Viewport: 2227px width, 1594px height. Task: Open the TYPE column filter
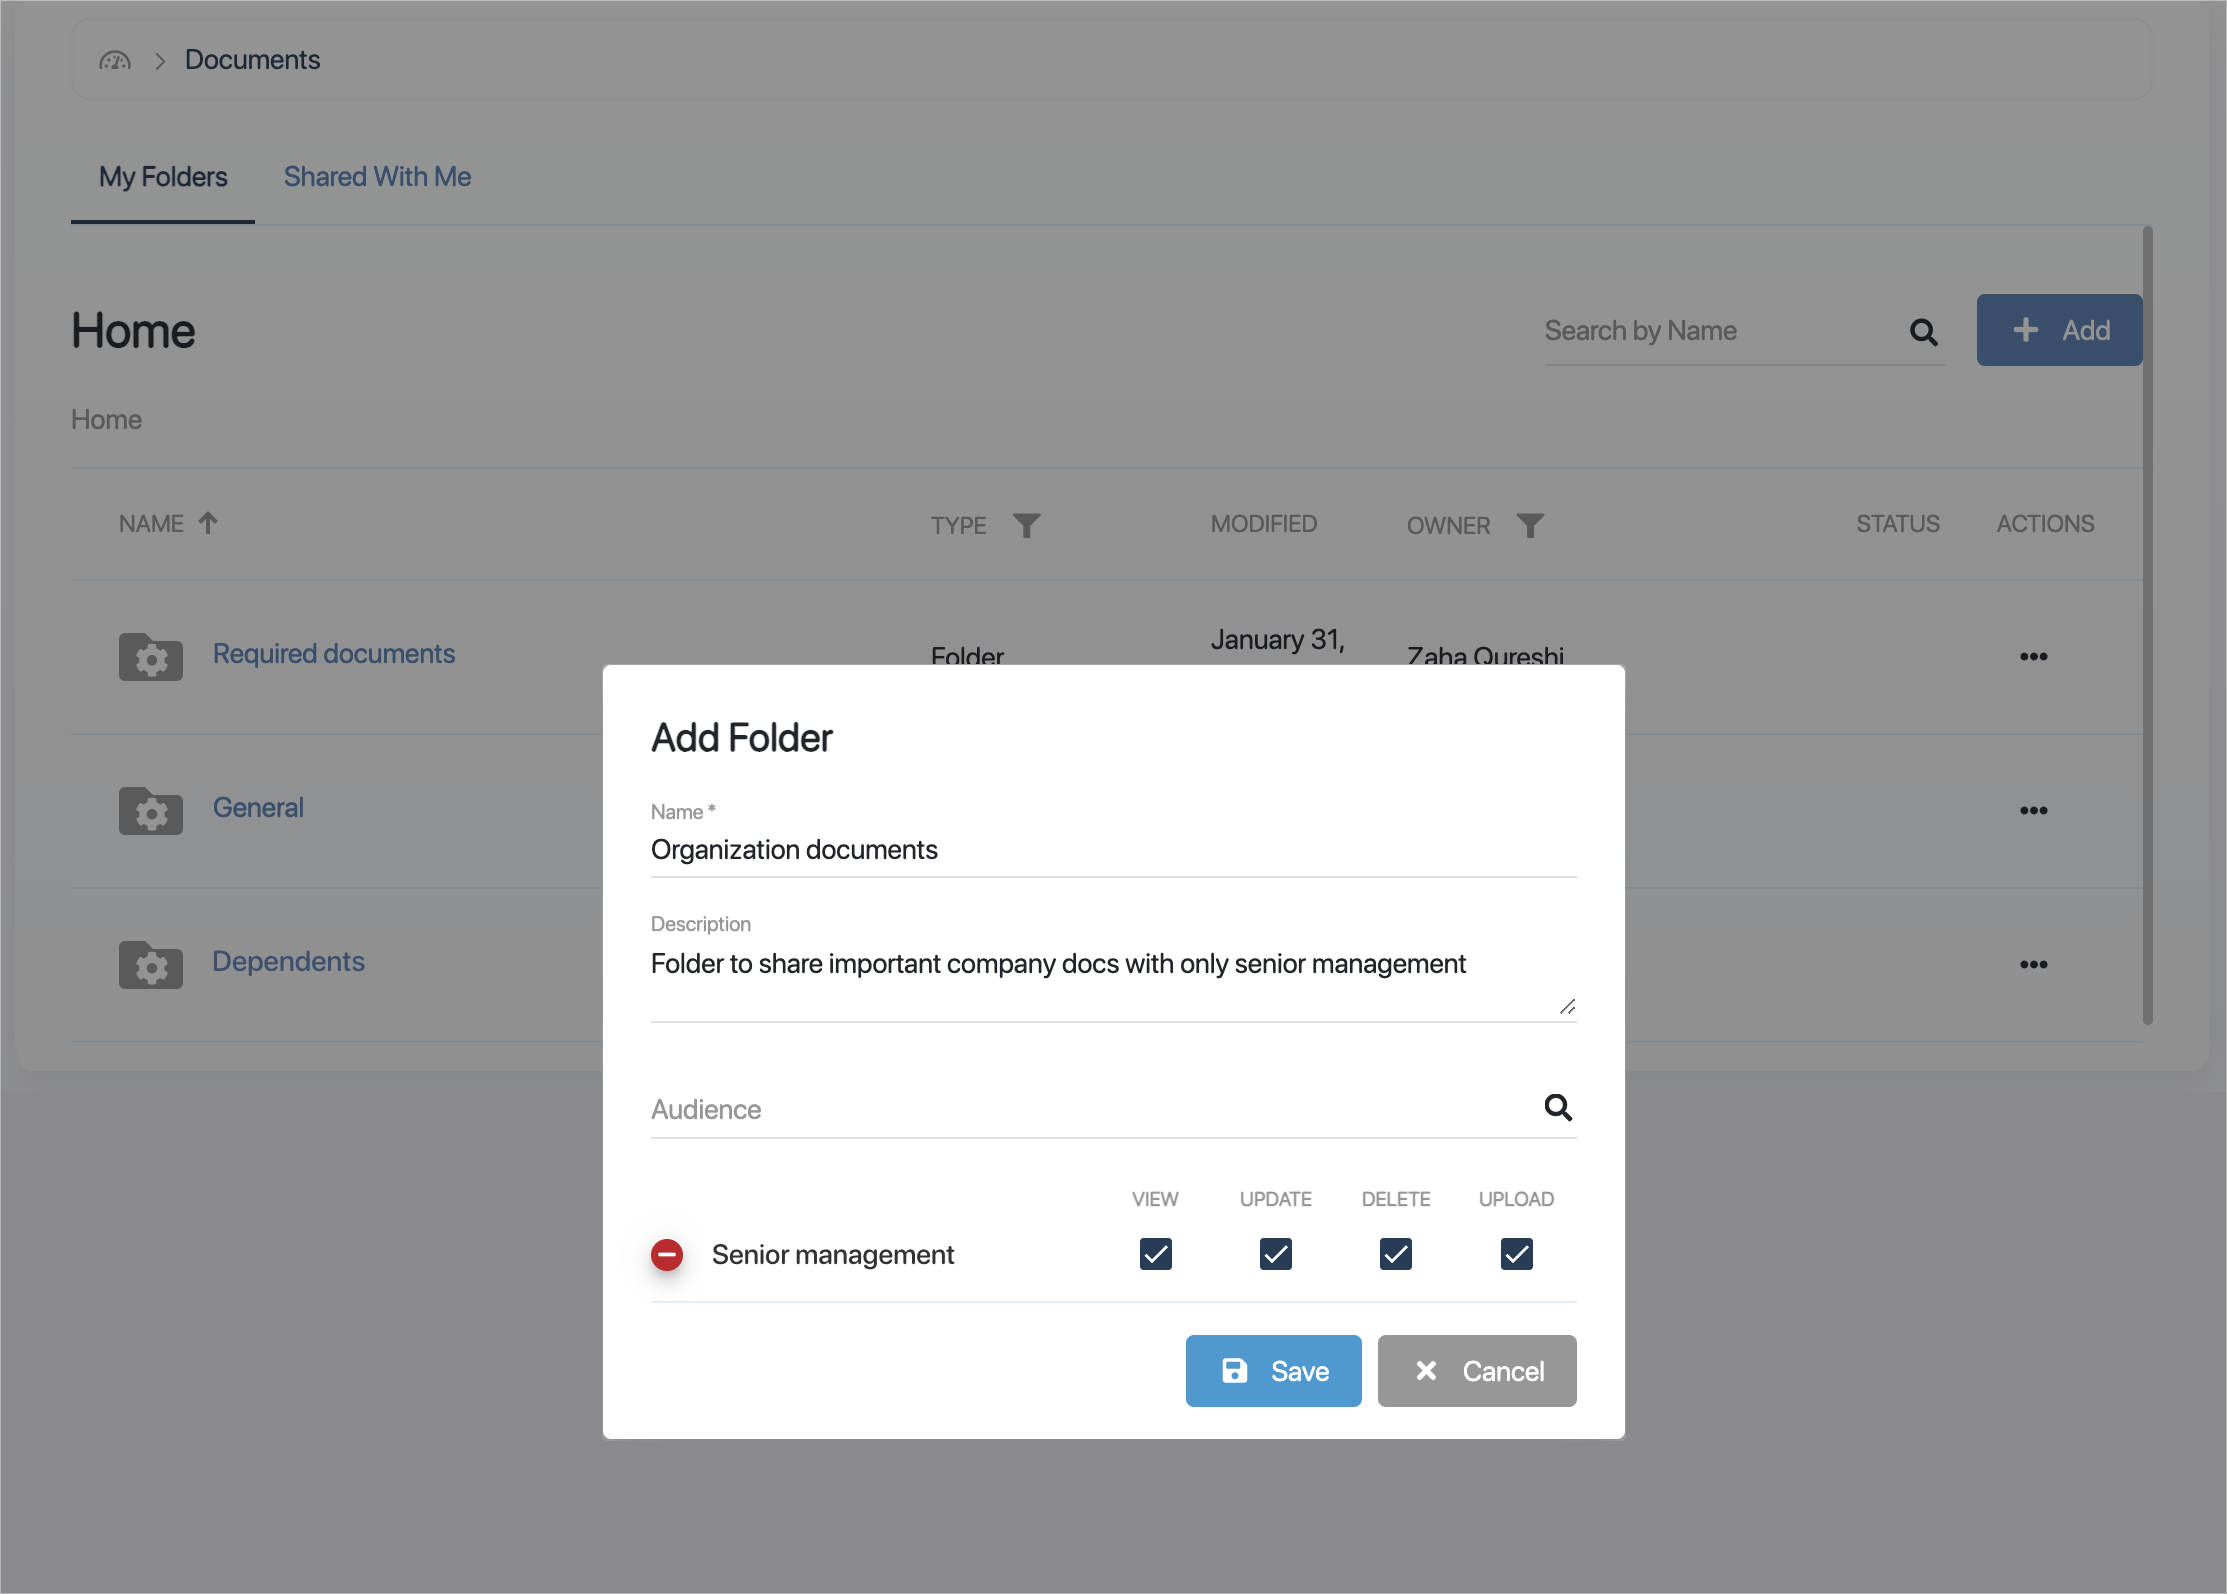point(1026,525)
